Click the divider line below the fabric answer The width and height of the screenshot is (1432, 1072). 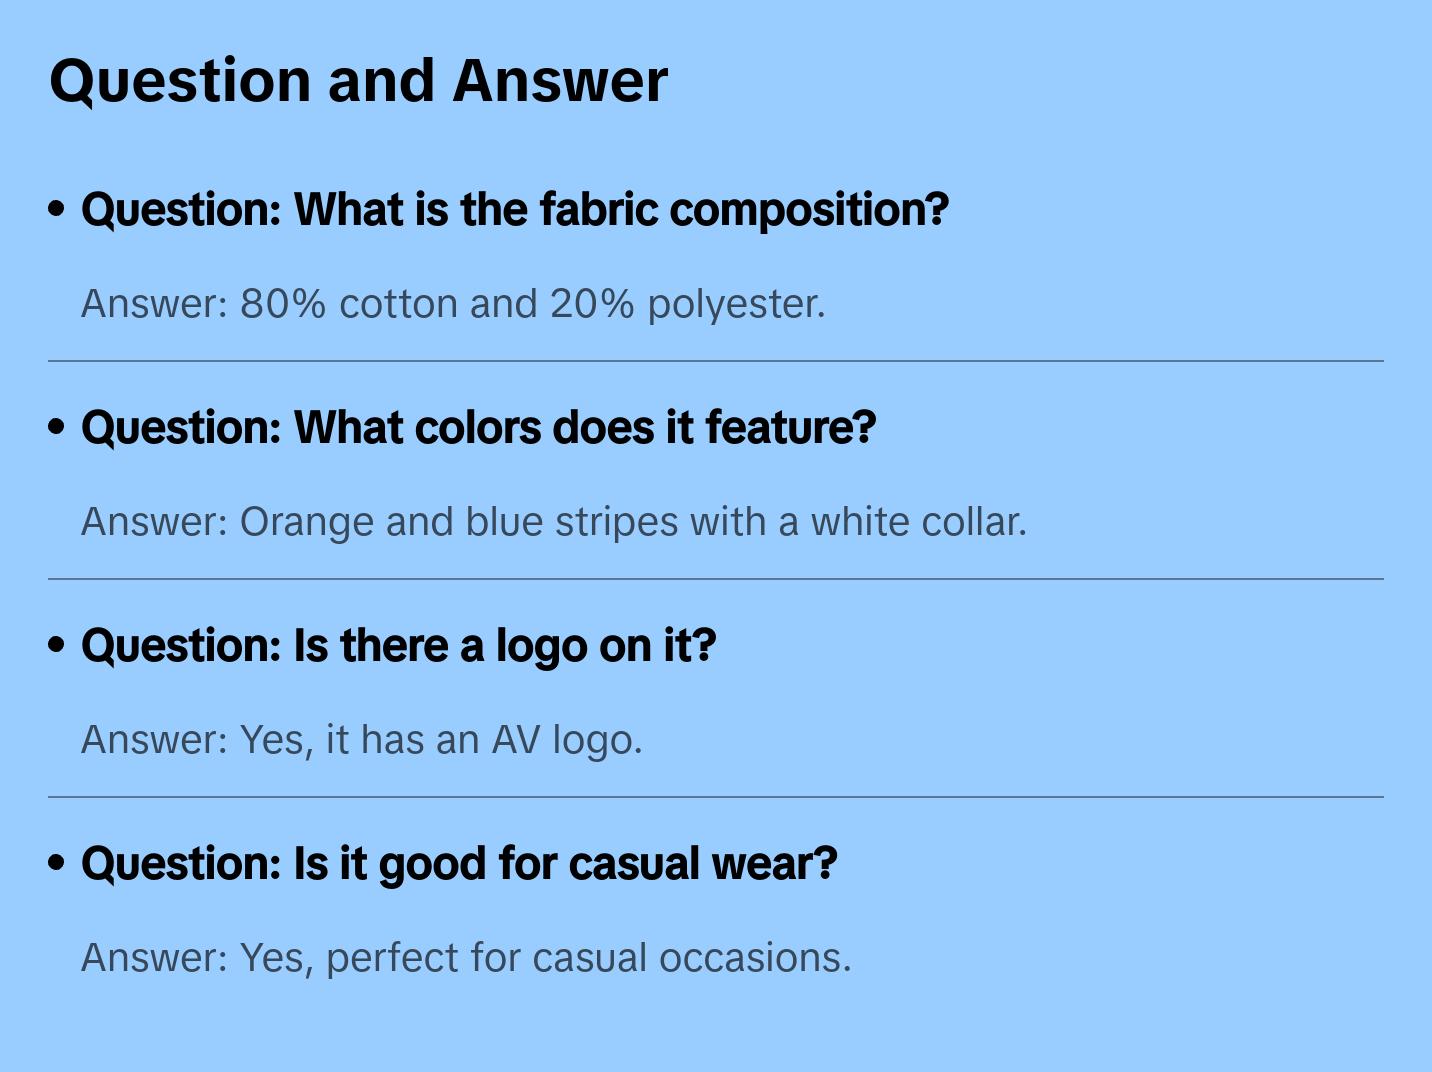pyautogui.click(x=716, y=361)
